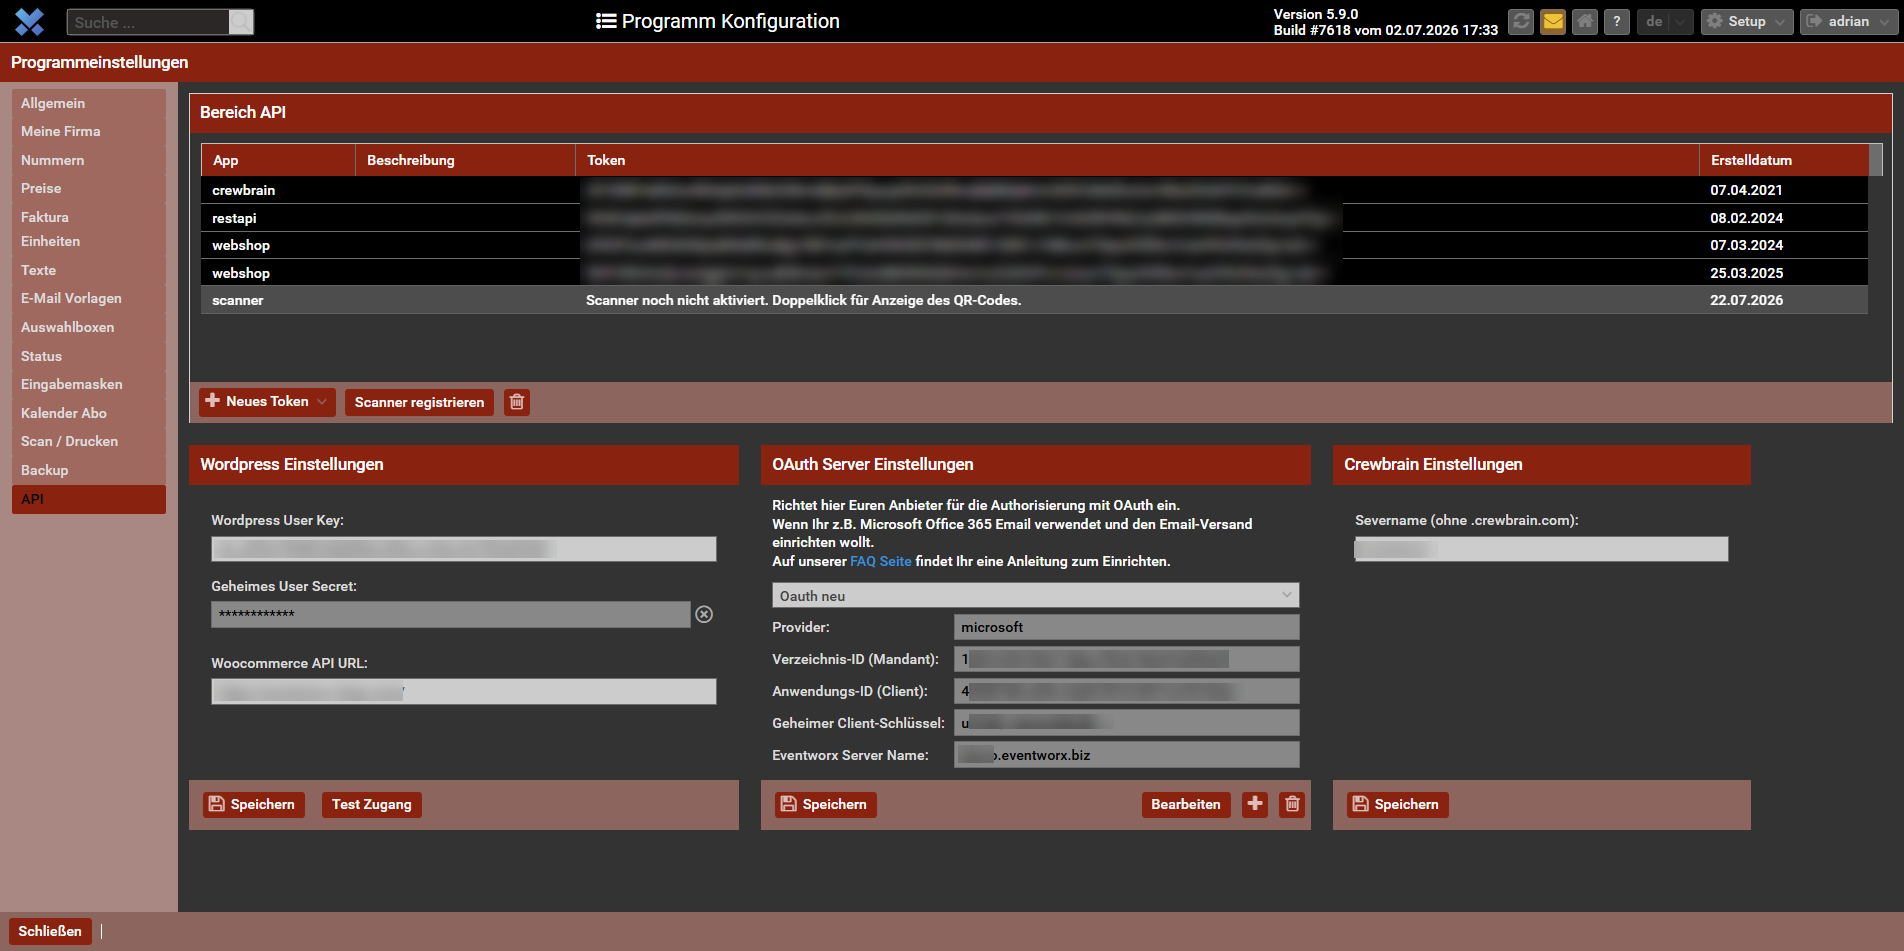Click the Verzeichnis-ID (Mandant) field
The image size is (1904, 951).
(x=1126, y=659)
